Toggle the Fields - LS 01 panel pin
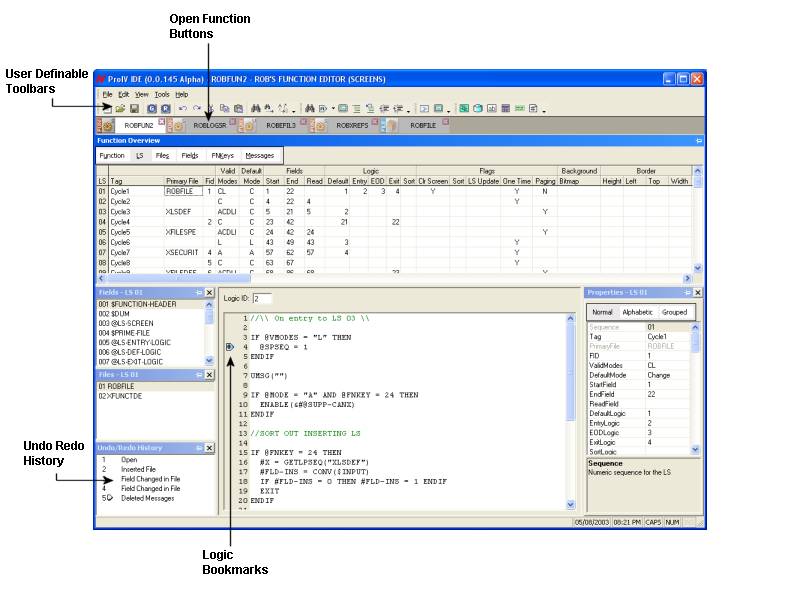800x600 pixels. pyautogui.click(x=199, y=292)
